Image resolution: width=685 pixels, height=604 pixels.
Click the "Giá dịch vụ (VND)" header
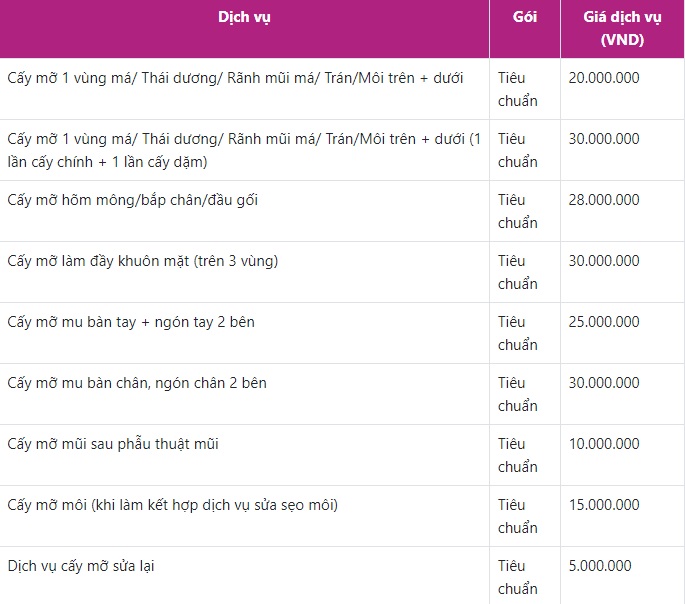[x=622, y=29]
